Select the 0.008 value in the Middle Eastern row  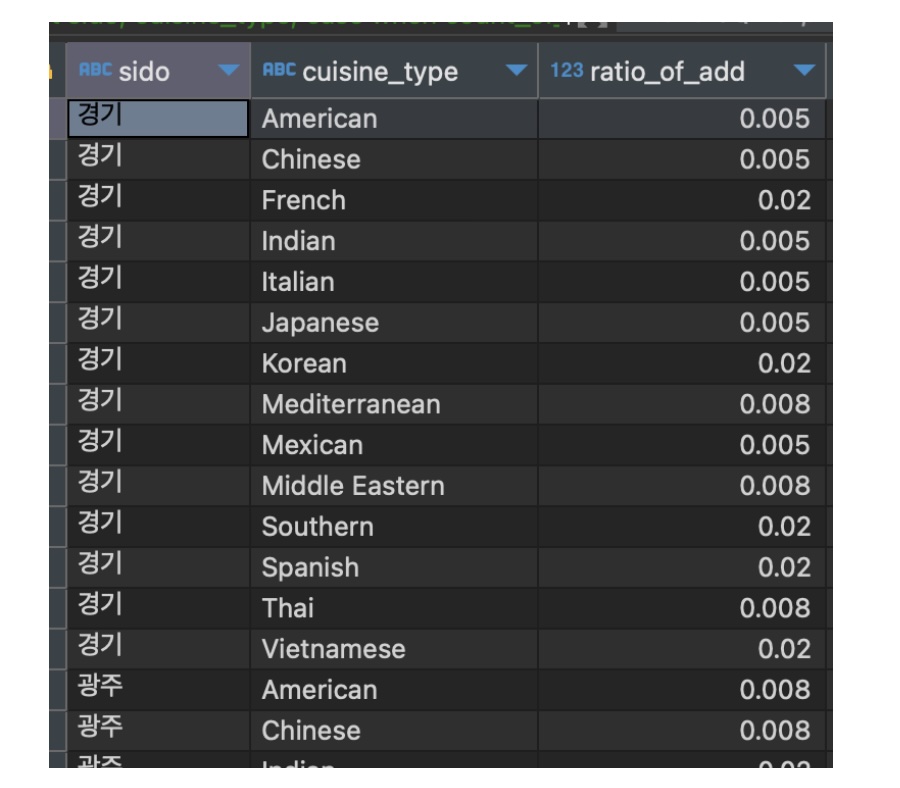[682, 486]
